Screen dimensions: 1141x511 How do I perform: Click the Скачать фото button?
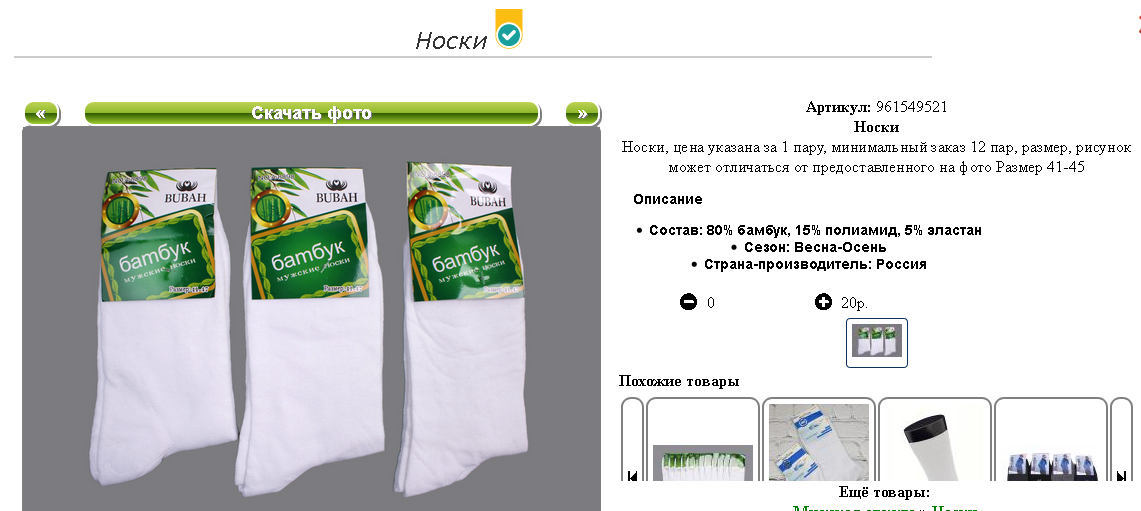coord(311,114)
